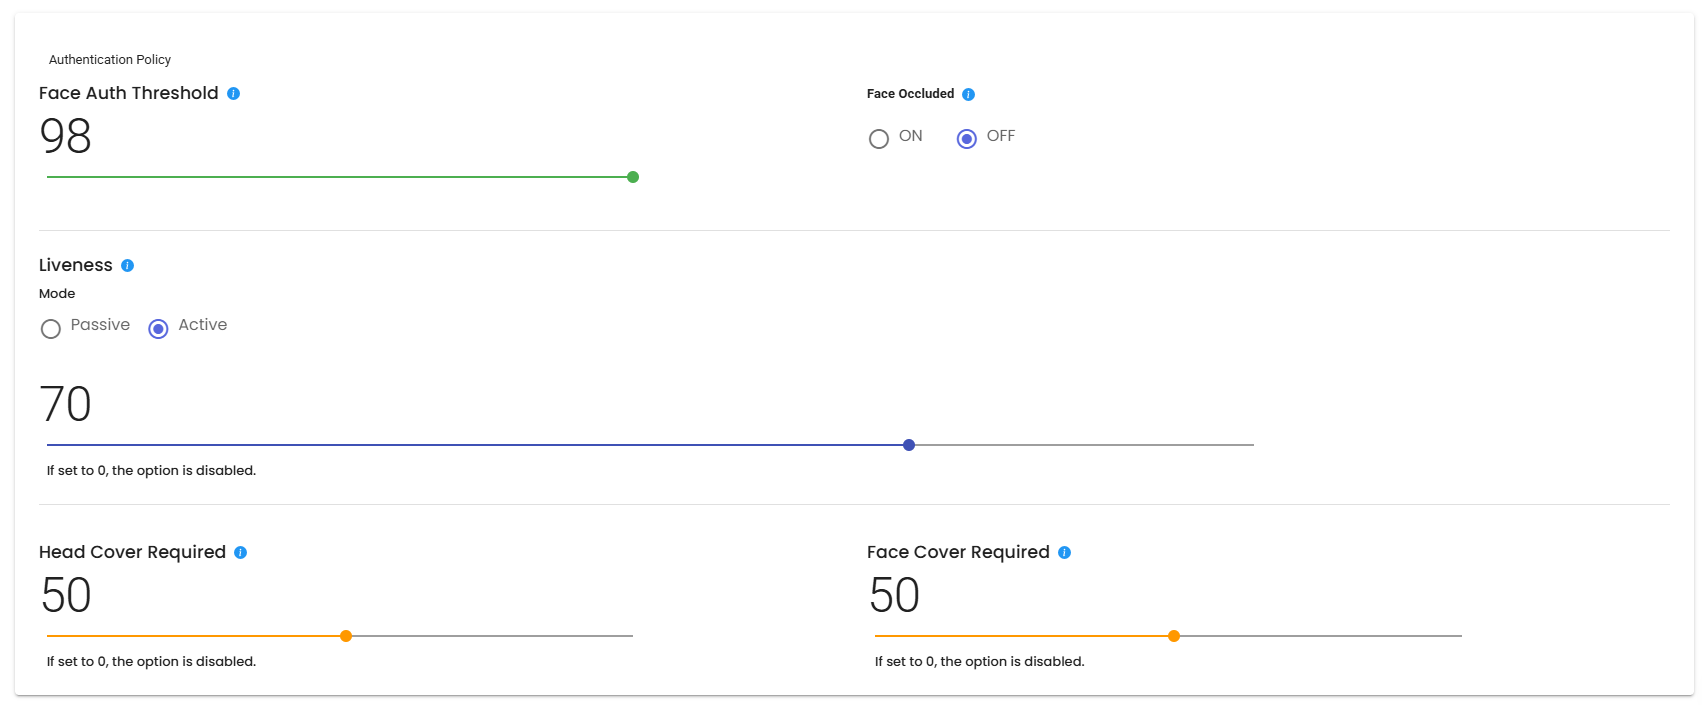Click the Face Cover Required info icon
1702x705 pixels.
1064,552
